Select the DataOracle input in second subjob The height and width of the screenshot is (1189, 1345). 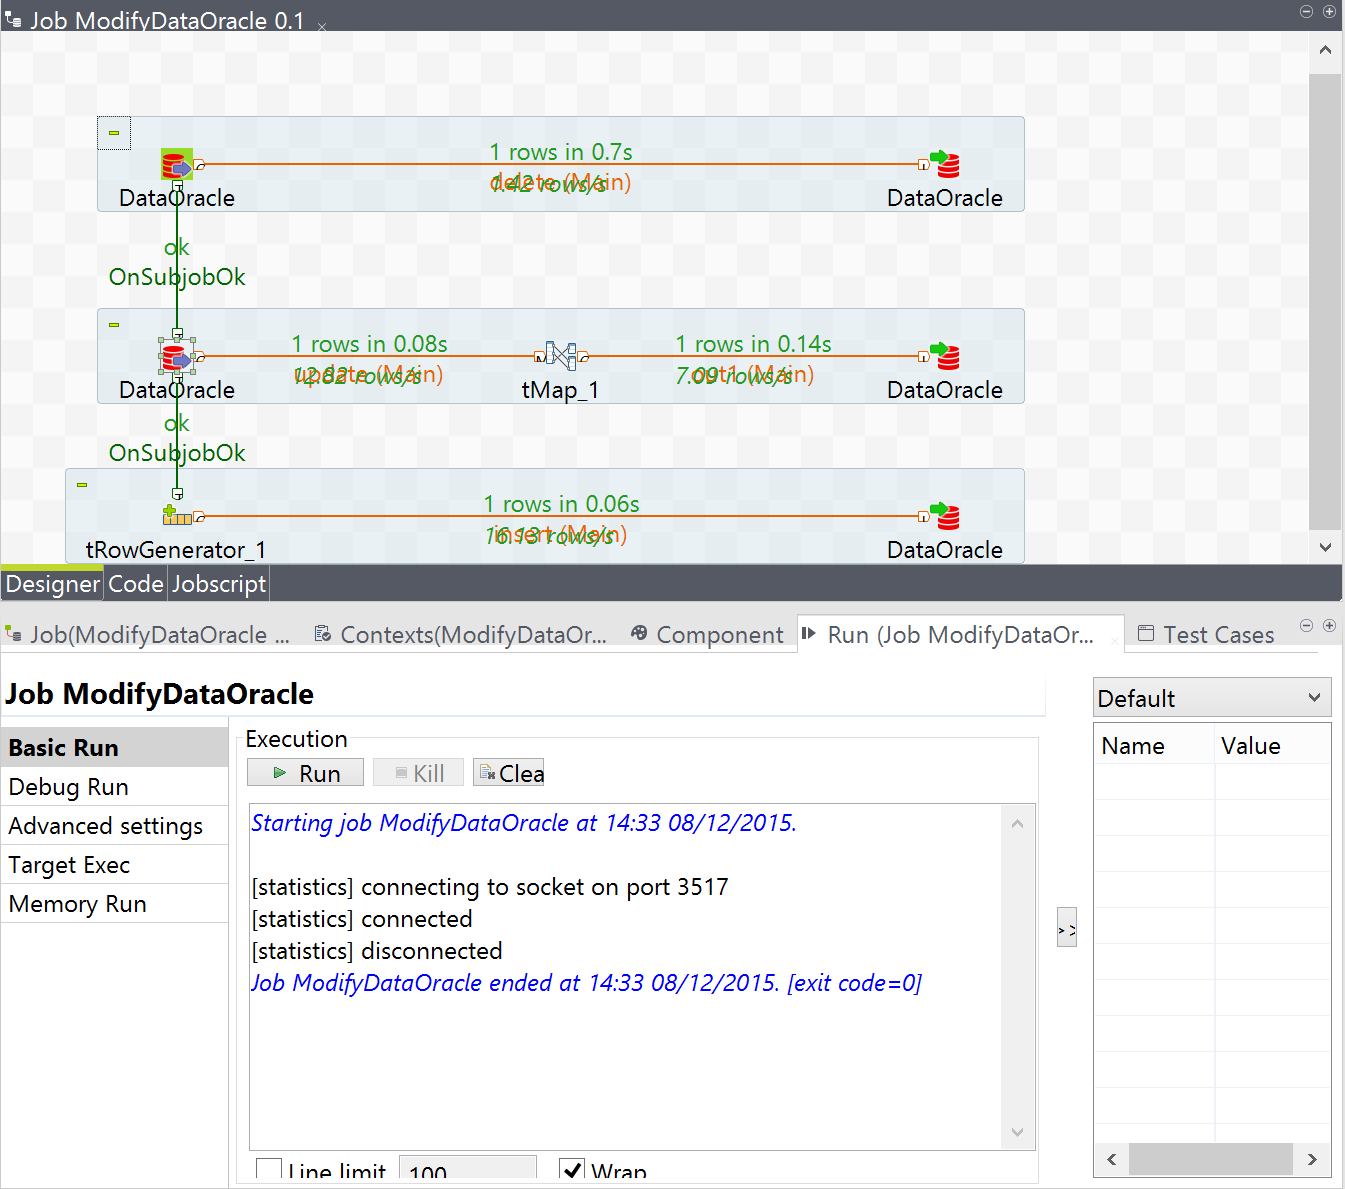tap(176, 356)
